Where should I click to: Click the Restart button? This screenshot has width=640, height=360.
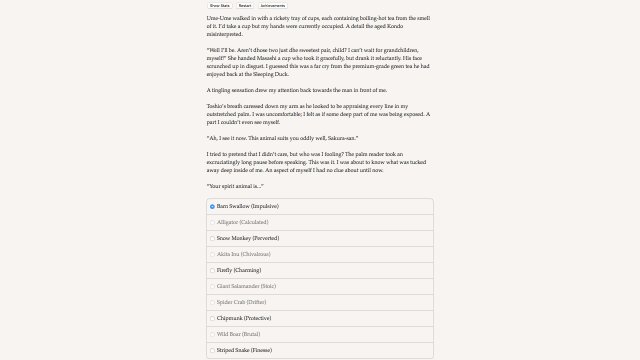point(245,6)
